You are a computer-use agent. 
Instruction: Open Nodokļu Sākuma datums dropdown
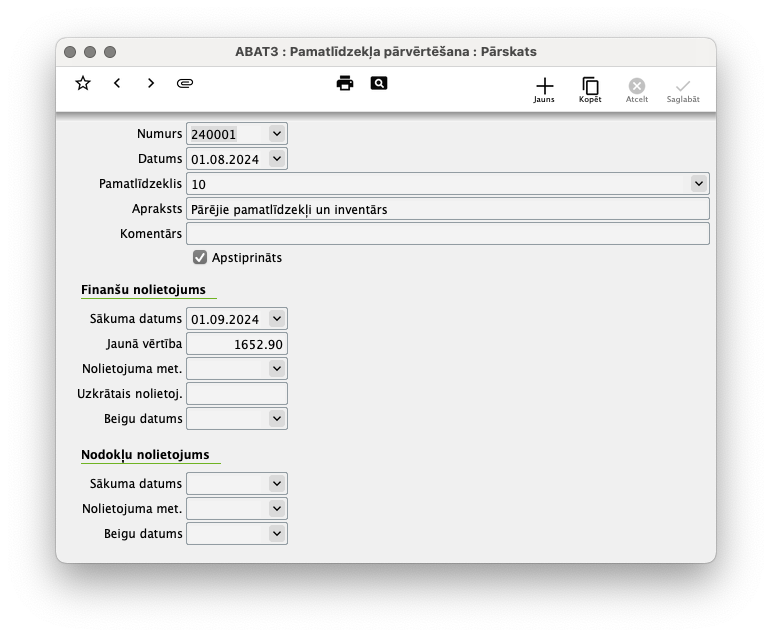tap(277, 483)
